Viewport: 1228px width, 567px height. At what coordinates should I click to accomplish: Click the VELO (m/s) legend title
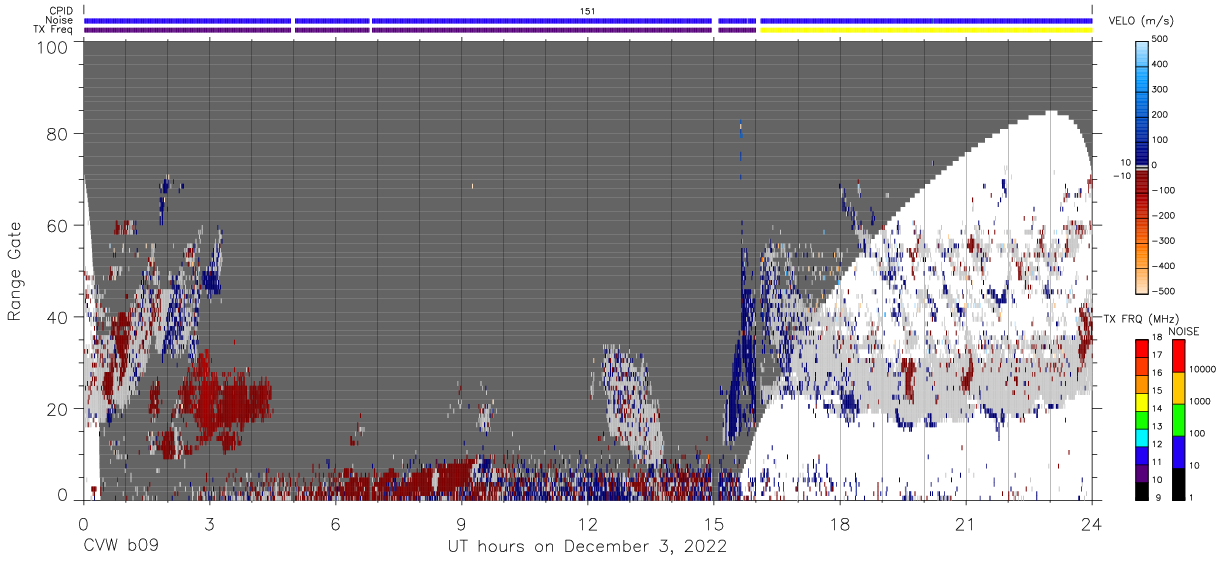coord(1141,21)
